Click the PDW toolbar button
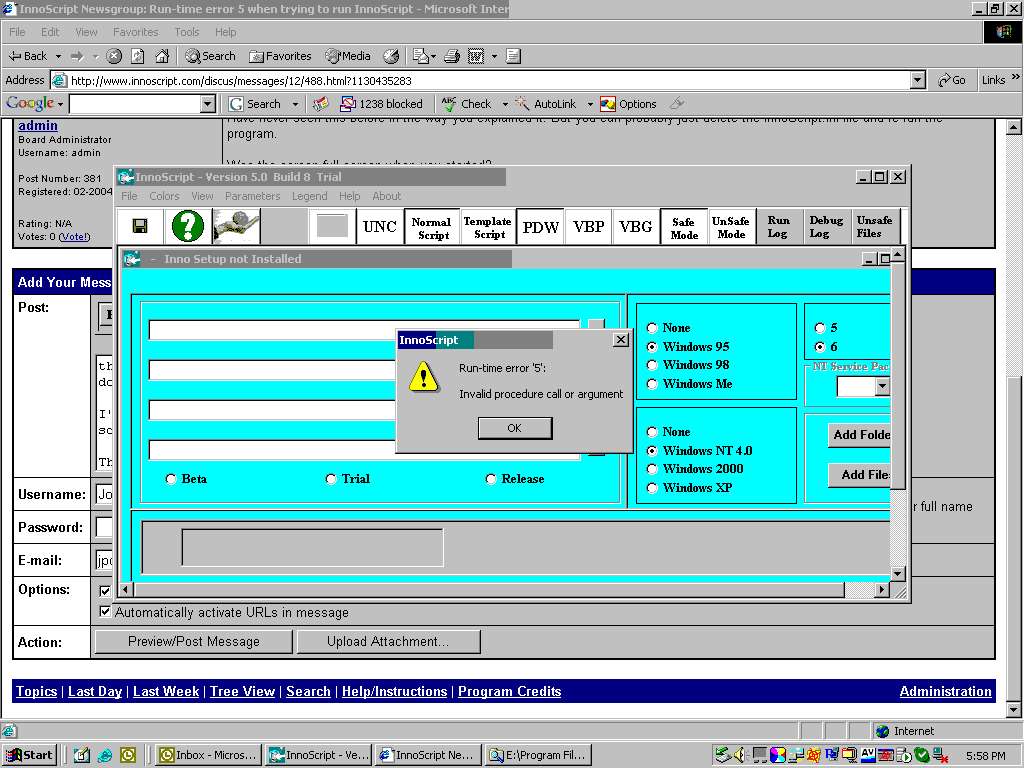Image resolution: width=1024 pixels, height=768 pixels. click(541, 227)
